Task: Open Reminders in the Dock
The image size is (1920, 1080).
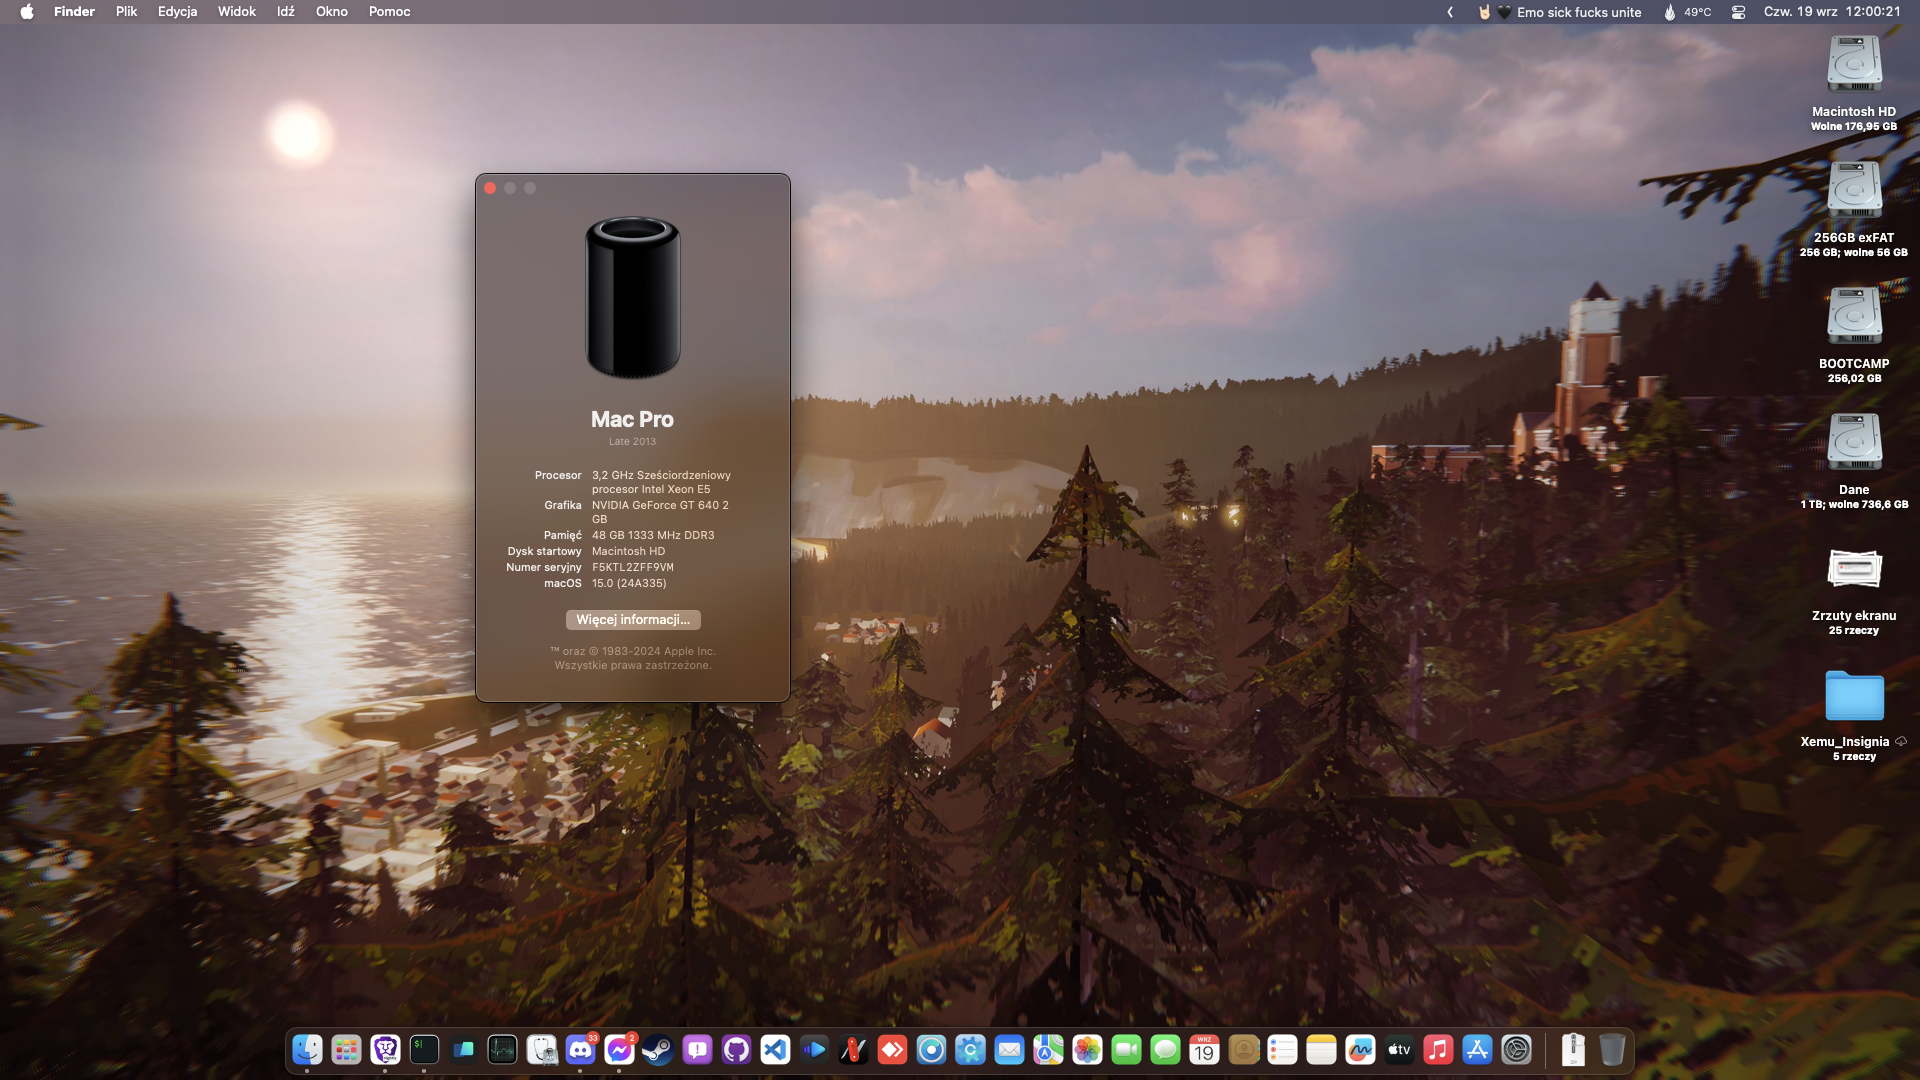Action: pos(1282,1049)
